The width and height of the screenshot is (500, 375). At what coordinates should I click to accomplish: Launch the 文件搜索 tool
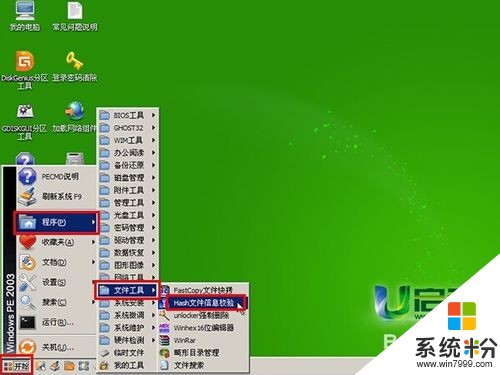pos(204,365)
